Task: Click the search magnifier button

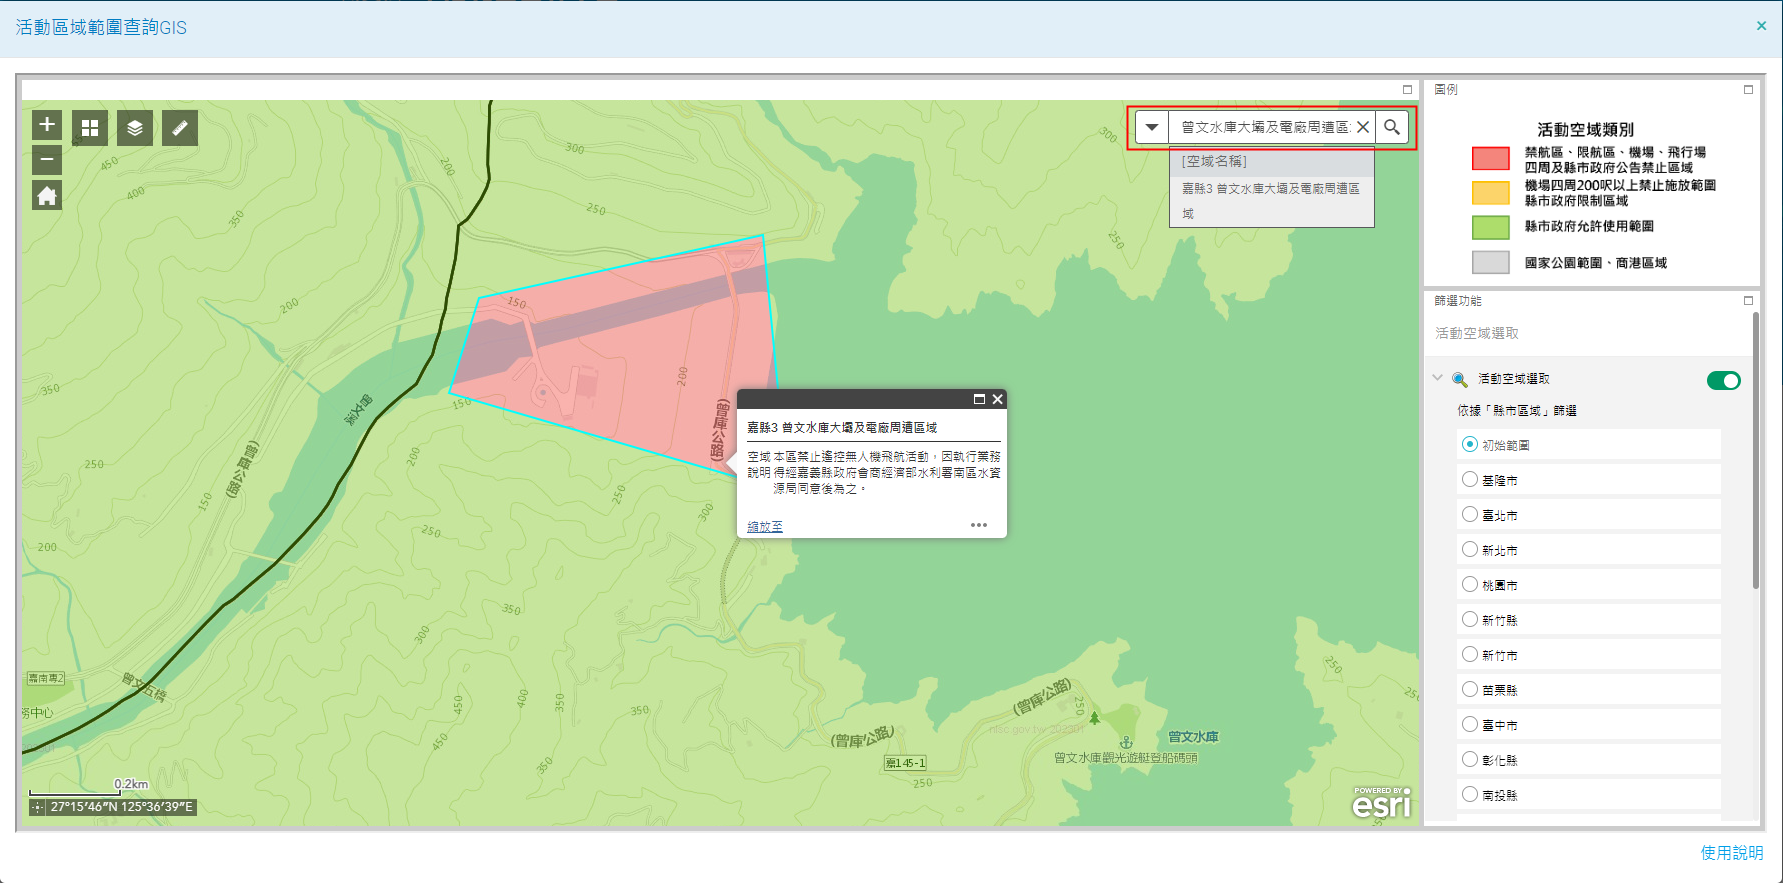Action: 1392,127
